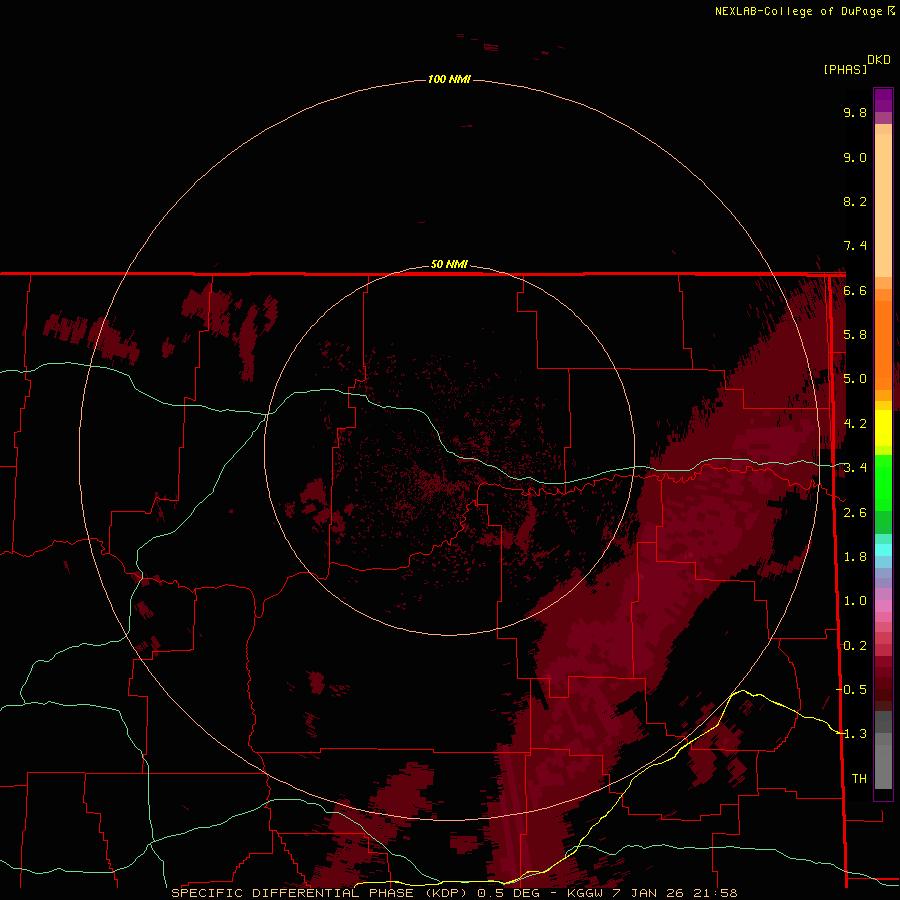
Task: Click the 7.4 scale value
Action: 855,246
